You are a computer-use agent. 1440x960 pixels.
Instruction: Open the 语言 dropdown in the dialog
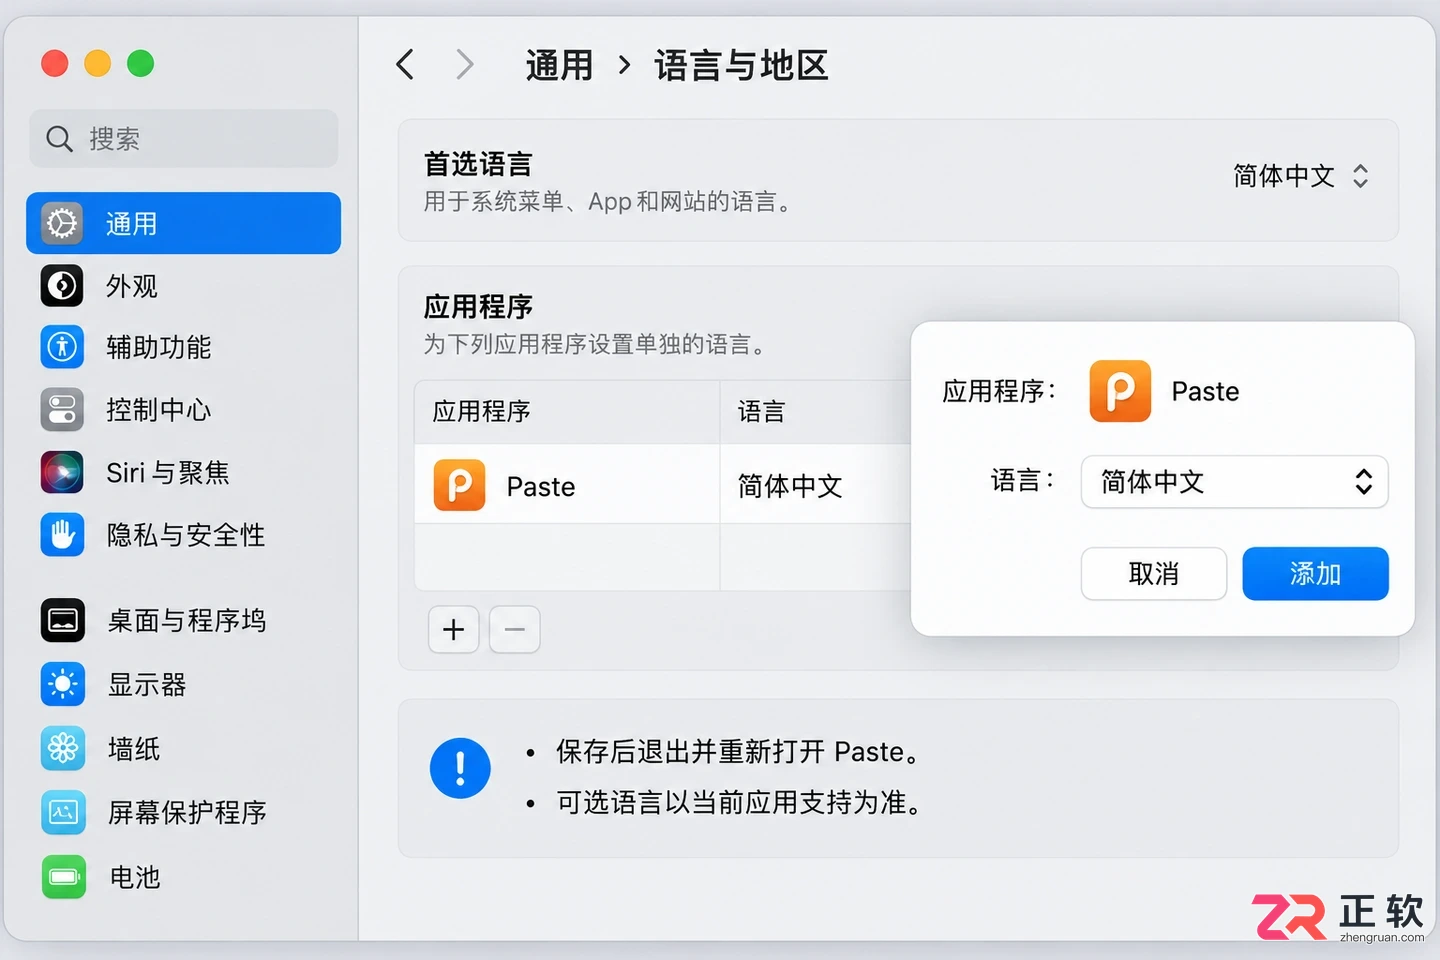coord(1234,482)
